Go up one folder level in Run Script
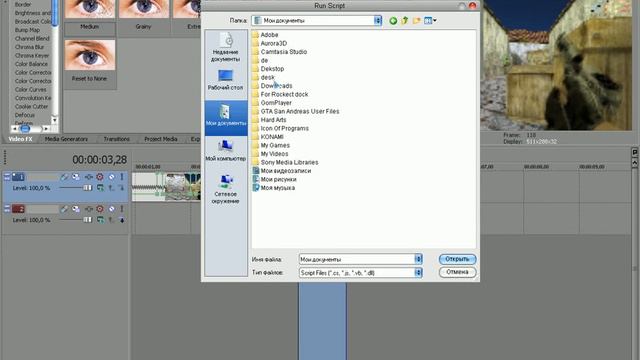The width and height of the screenshot is (640, 360). 404,20
